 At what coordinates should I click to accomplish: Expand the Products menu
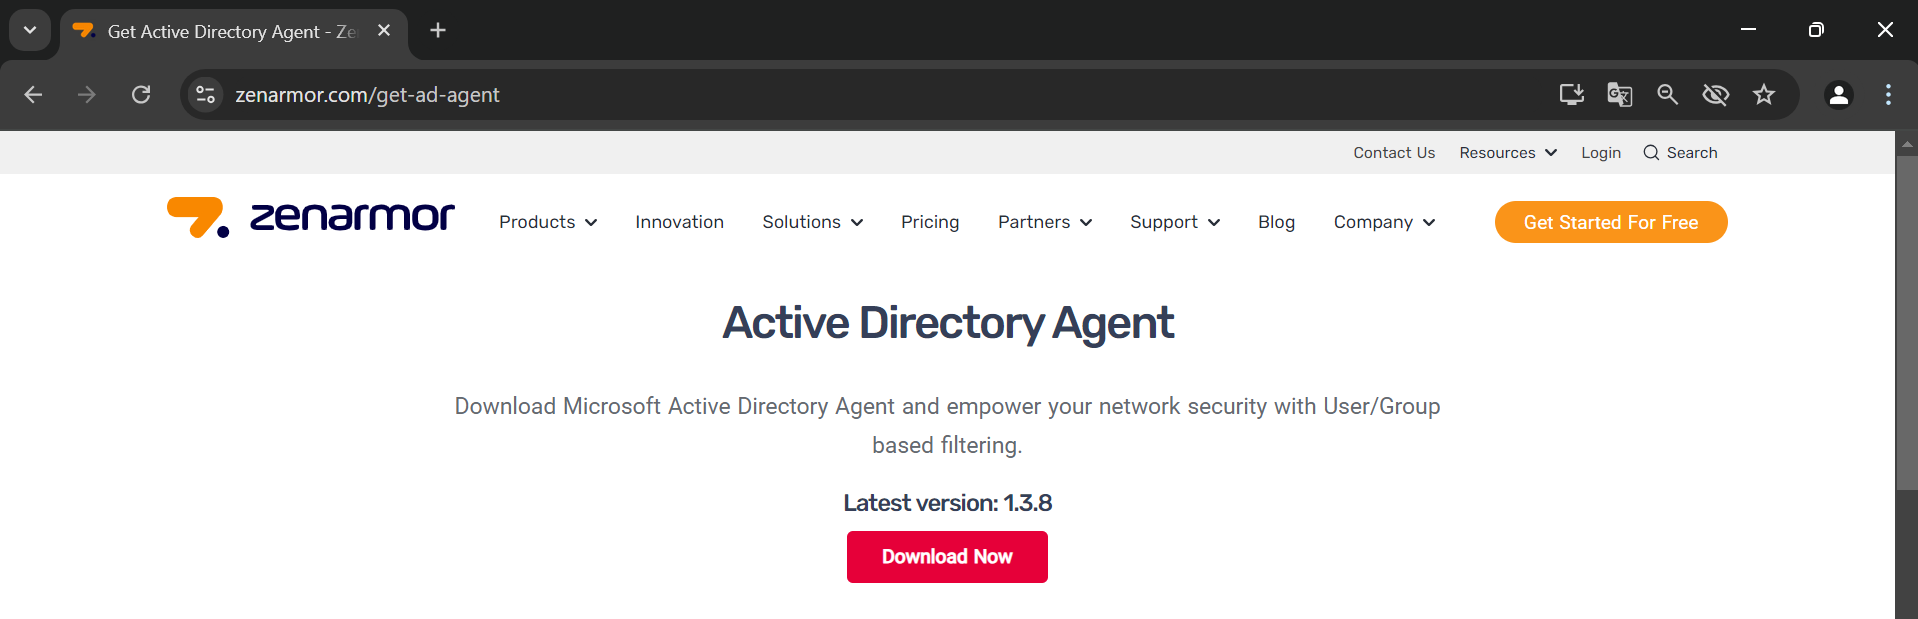[x=548, y=222]
